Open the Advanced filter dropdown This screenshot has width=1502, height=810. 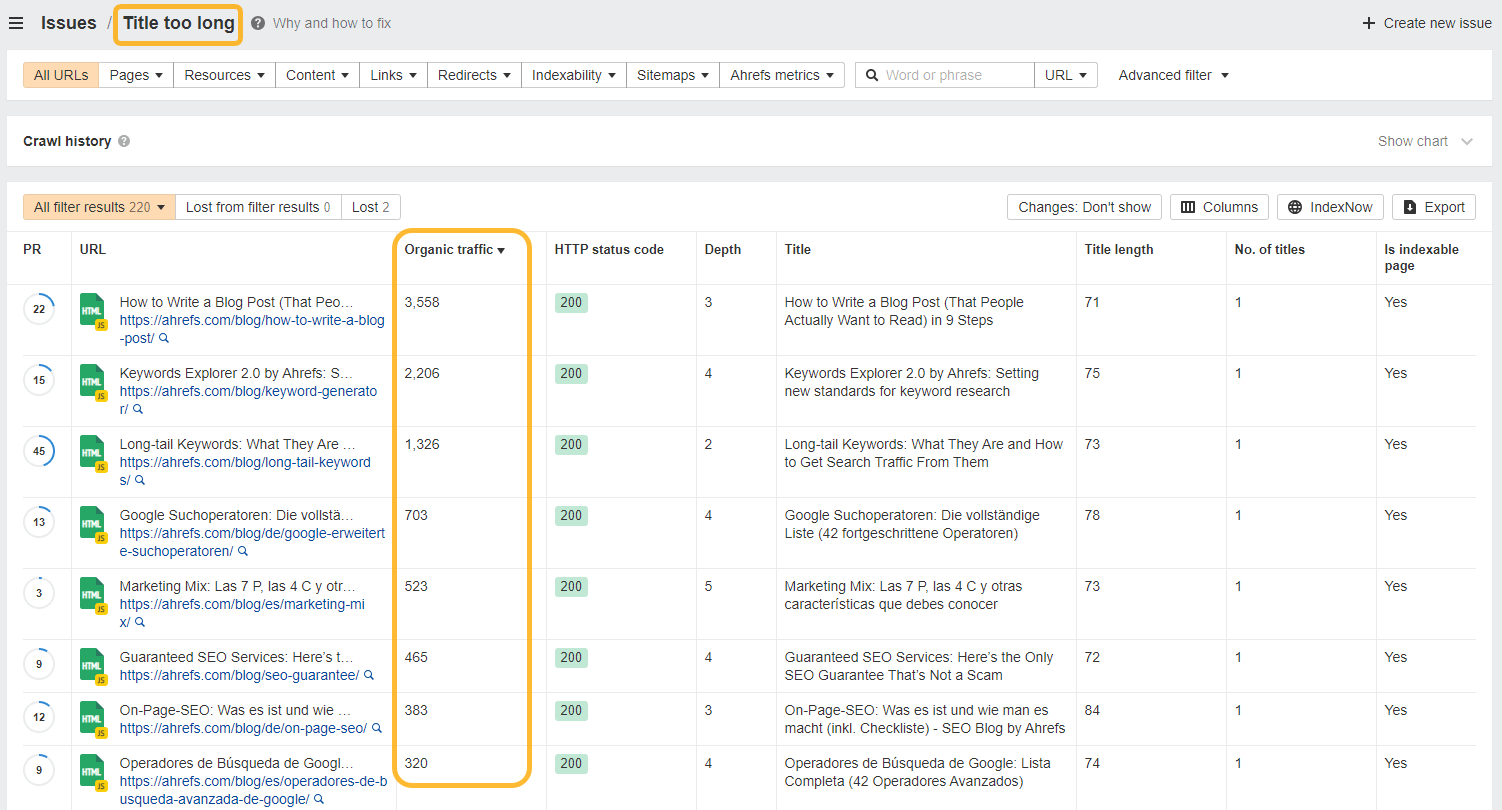(x=1172, y=74)
